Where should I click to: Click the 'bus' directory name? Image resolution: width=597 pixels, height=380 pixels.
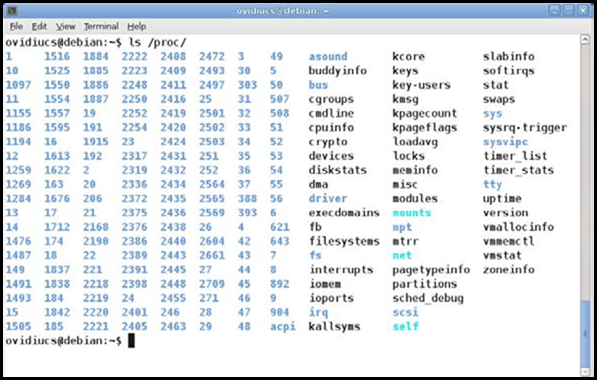318,85
